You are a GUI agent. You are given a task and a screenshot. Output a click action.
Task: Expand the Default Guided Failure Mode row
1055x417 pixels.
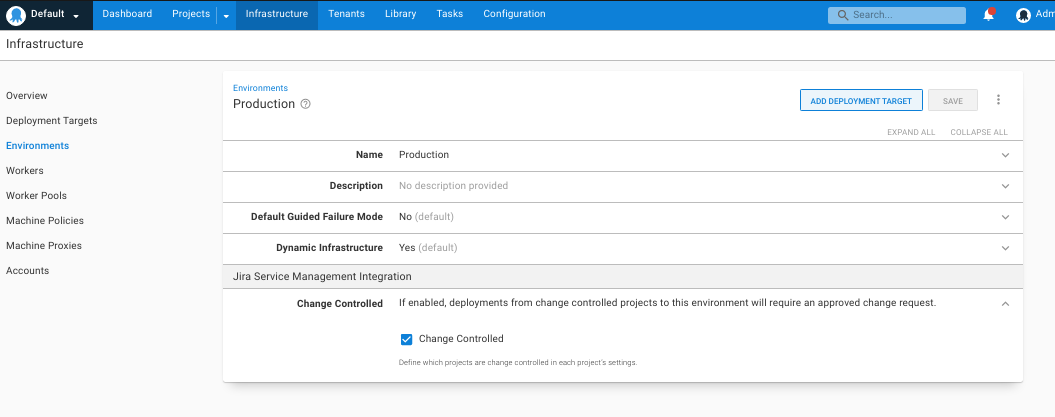tap(1005, 217)
